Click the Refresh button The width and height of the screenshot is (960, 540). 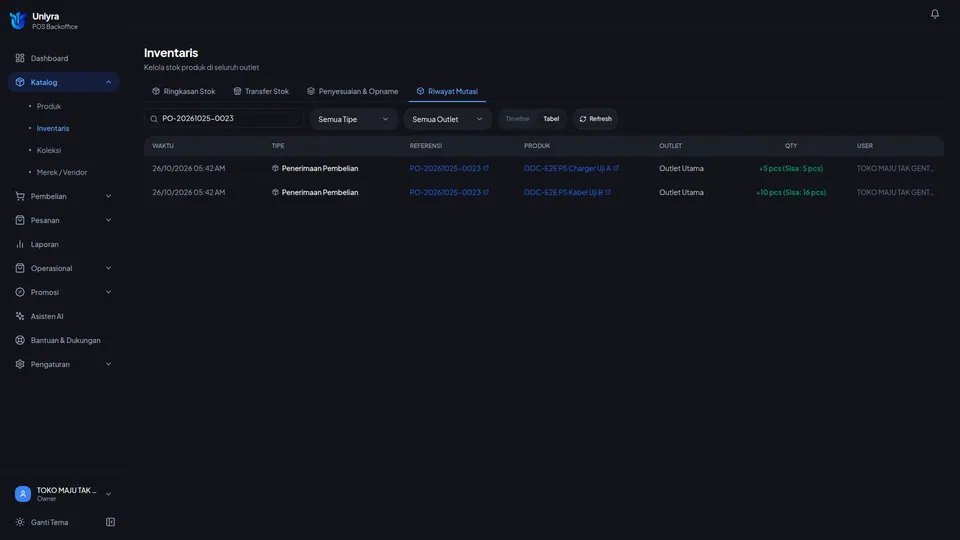pos(596,119)
